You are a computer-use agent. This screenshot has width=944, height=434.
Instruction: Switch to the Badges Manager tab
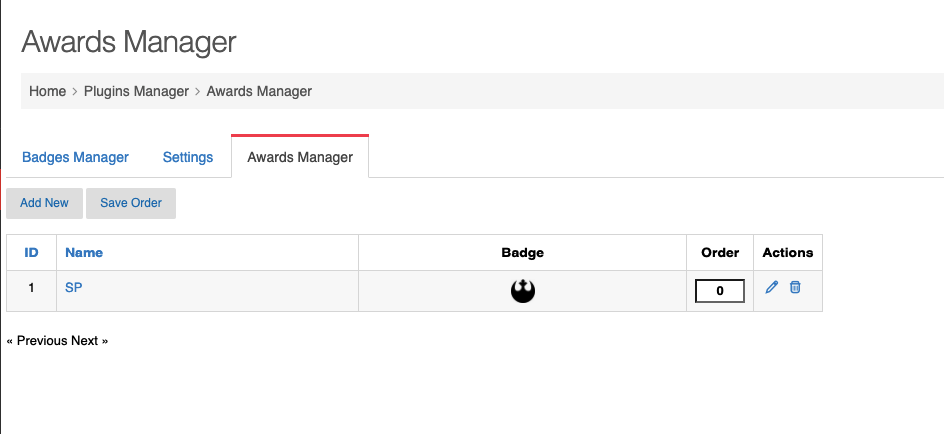[75, 157]
